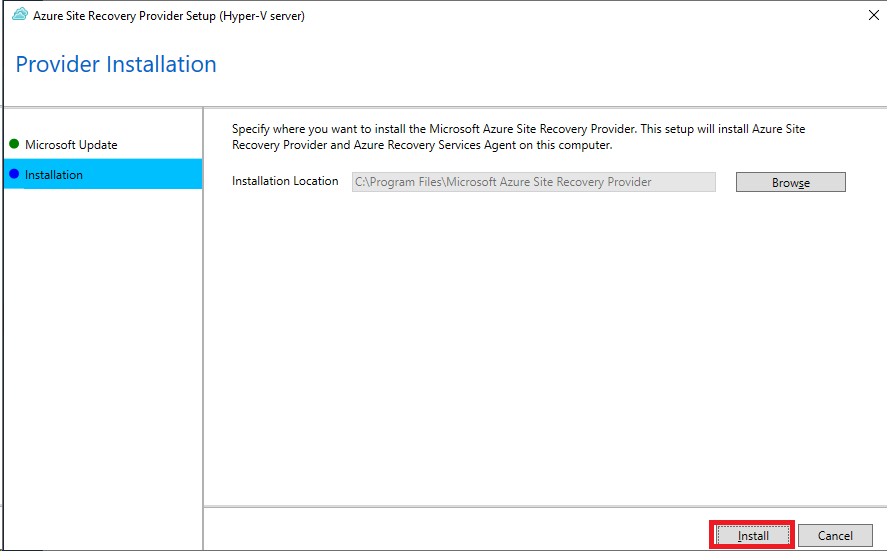
Task: Open the Browse folder dialog
Action: (790, 182)
